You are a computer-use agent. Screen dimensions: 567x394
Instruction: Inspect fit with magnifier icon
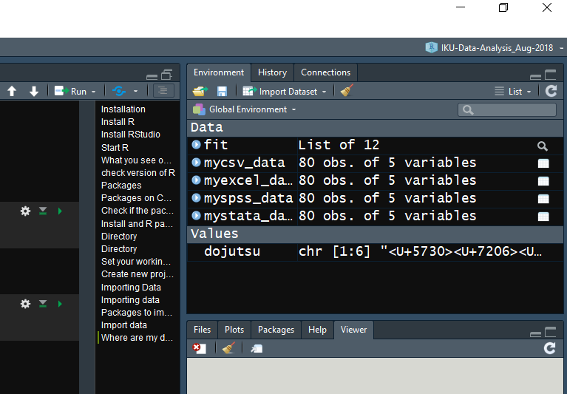[x=542, y=146]
